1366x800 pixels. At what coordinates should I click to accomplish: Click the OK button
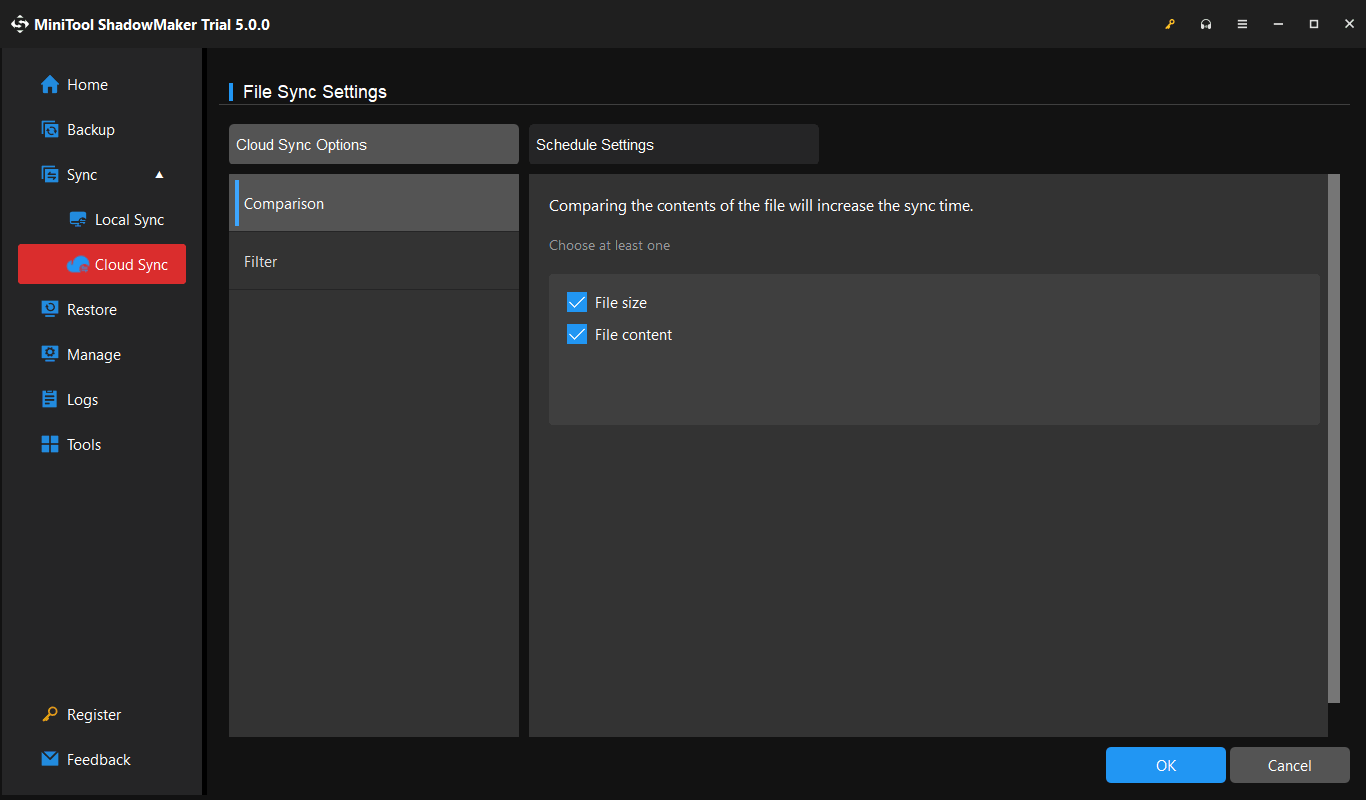coord(1166,765)
